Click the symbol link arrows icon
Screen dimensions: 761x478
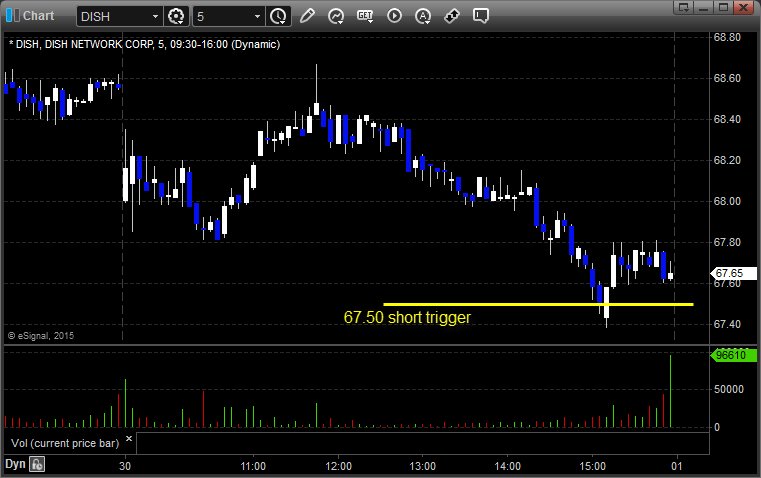(x=452, y=16)
